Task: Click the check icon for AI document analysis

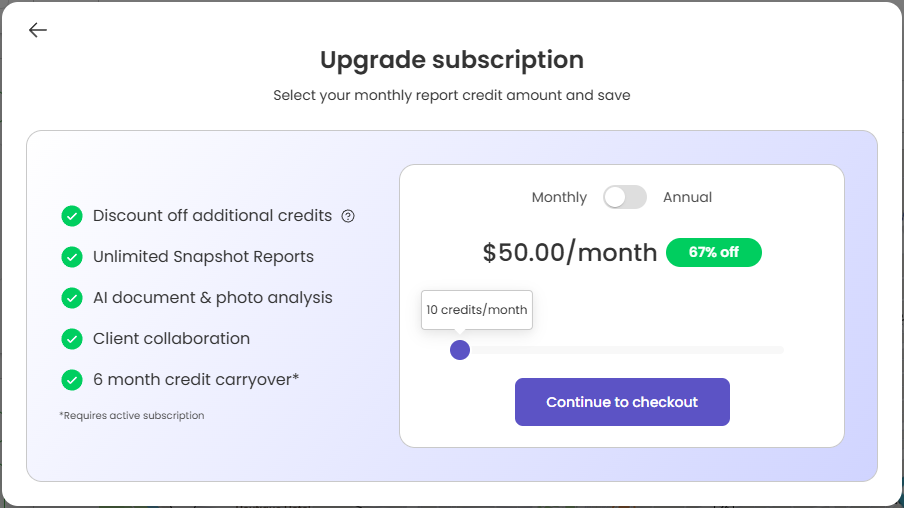Action: point(72,298)
